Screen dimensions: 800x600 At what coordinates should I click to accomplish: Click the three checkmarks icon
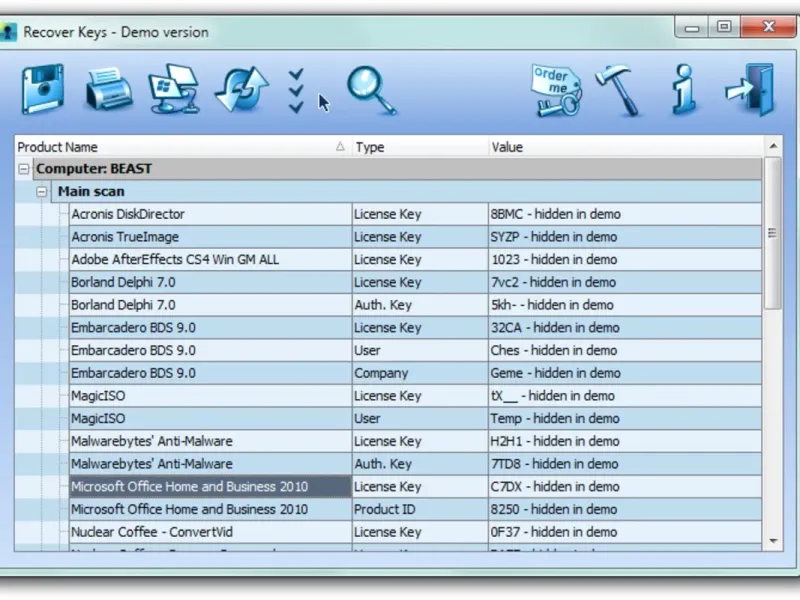[x=296, y=90]
